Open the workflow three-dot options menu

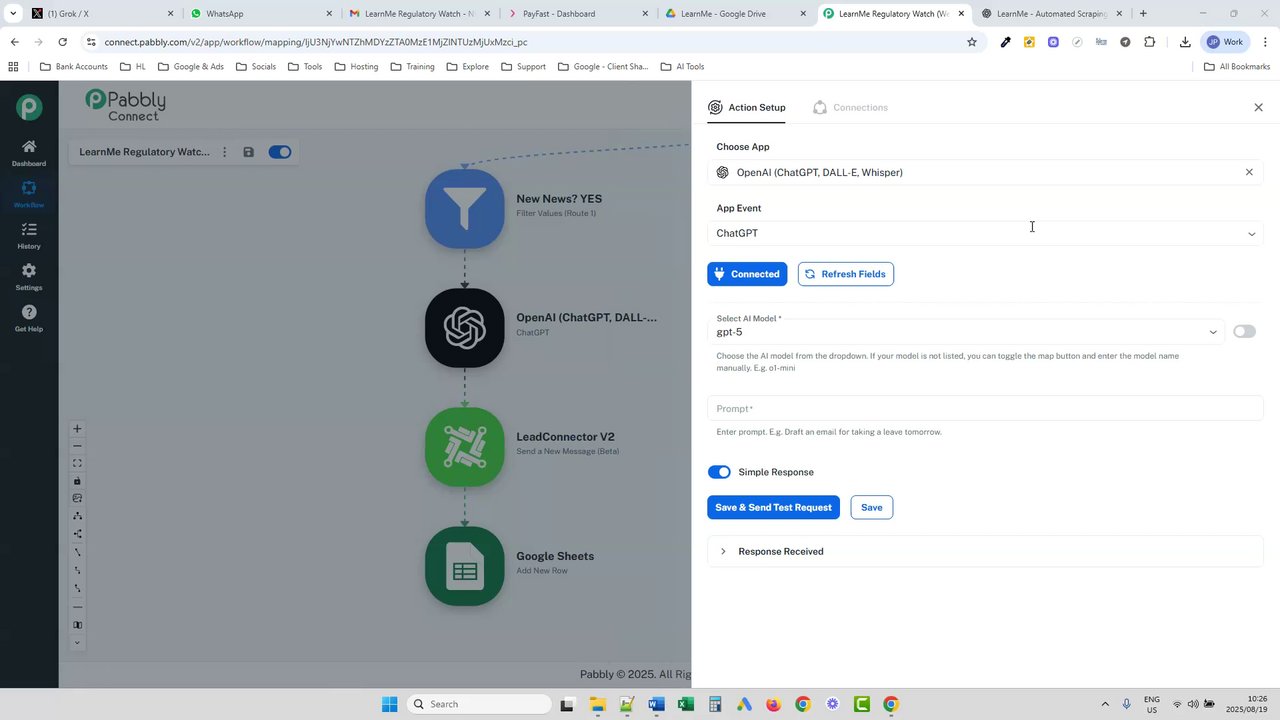pos(224,152)
